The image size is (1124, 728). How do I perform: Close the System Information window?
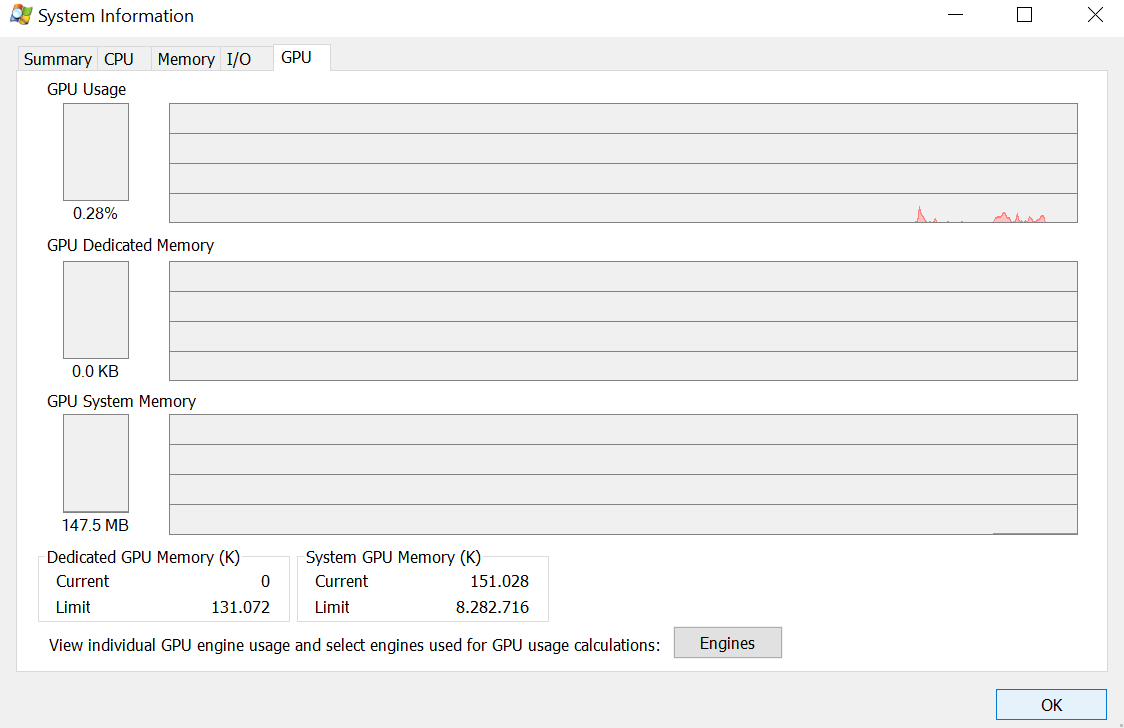pos(1095,15)
